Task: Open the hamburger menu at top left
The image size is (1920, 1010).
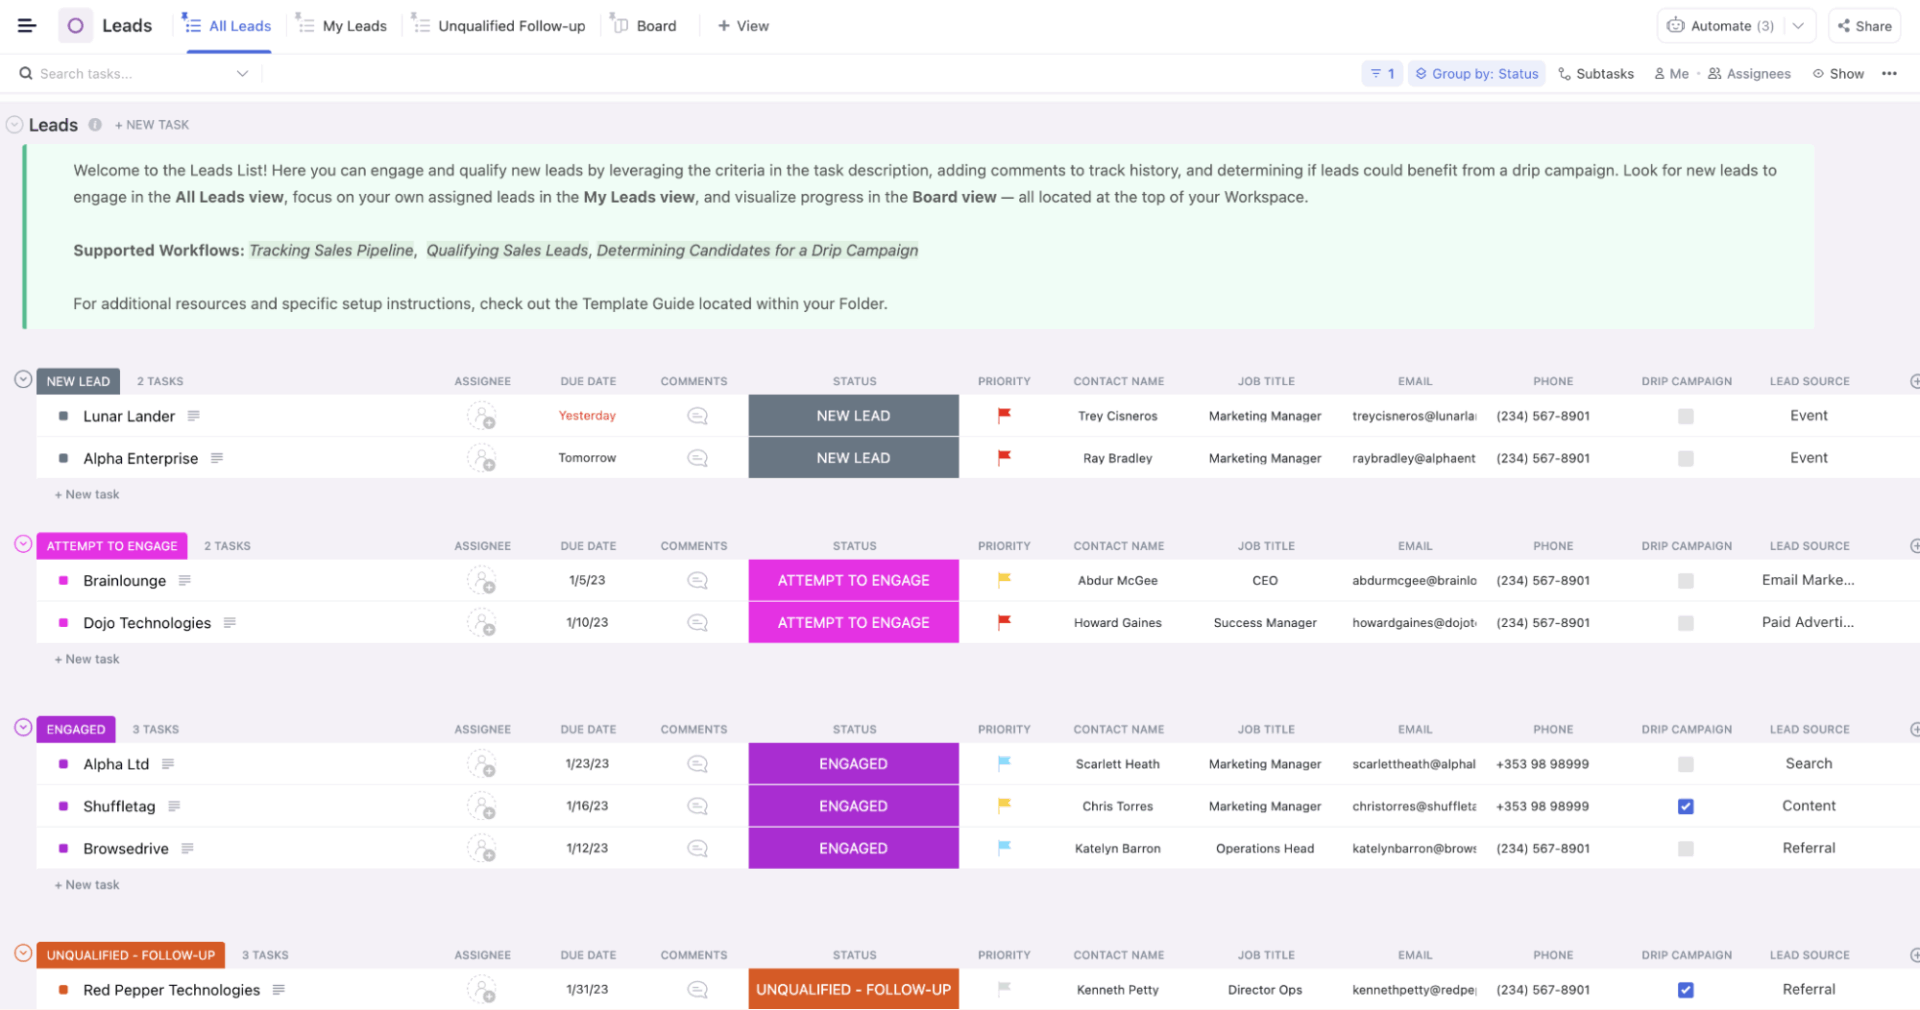Action: (x=26, y=25)
